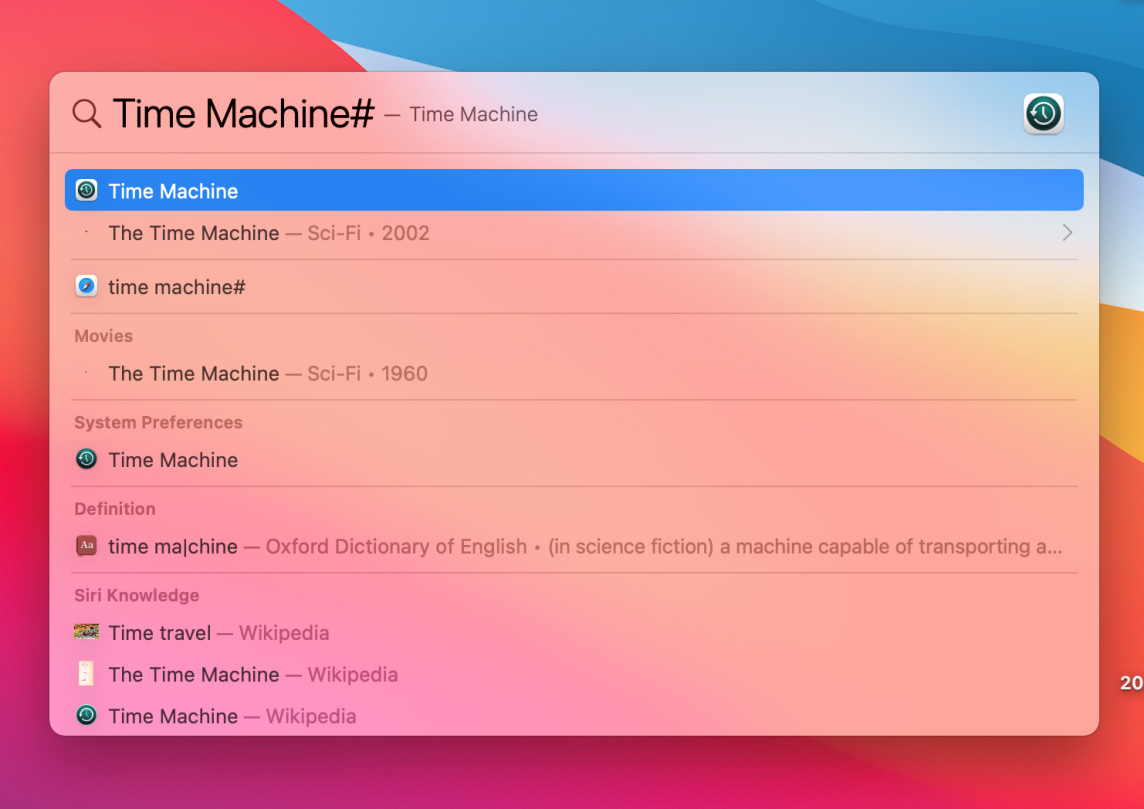The width and height of the screenshot is (1144, 809).
Task: Click the Time Machine icon under System Preferences
Action: click(87, 460)
